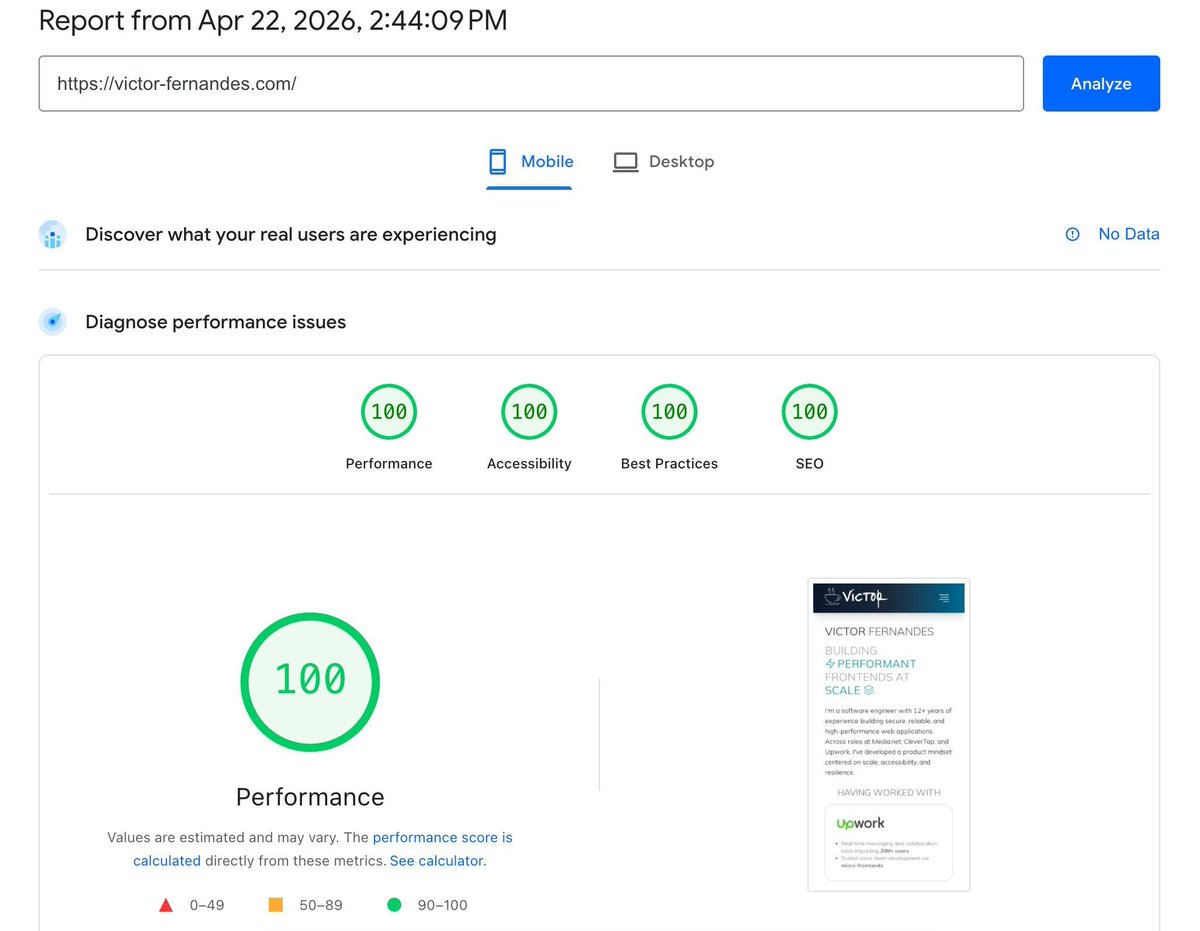
Task: Click the layers icon beside SCALE in preview
Action: pyautogui.click(x=869, y=690)
